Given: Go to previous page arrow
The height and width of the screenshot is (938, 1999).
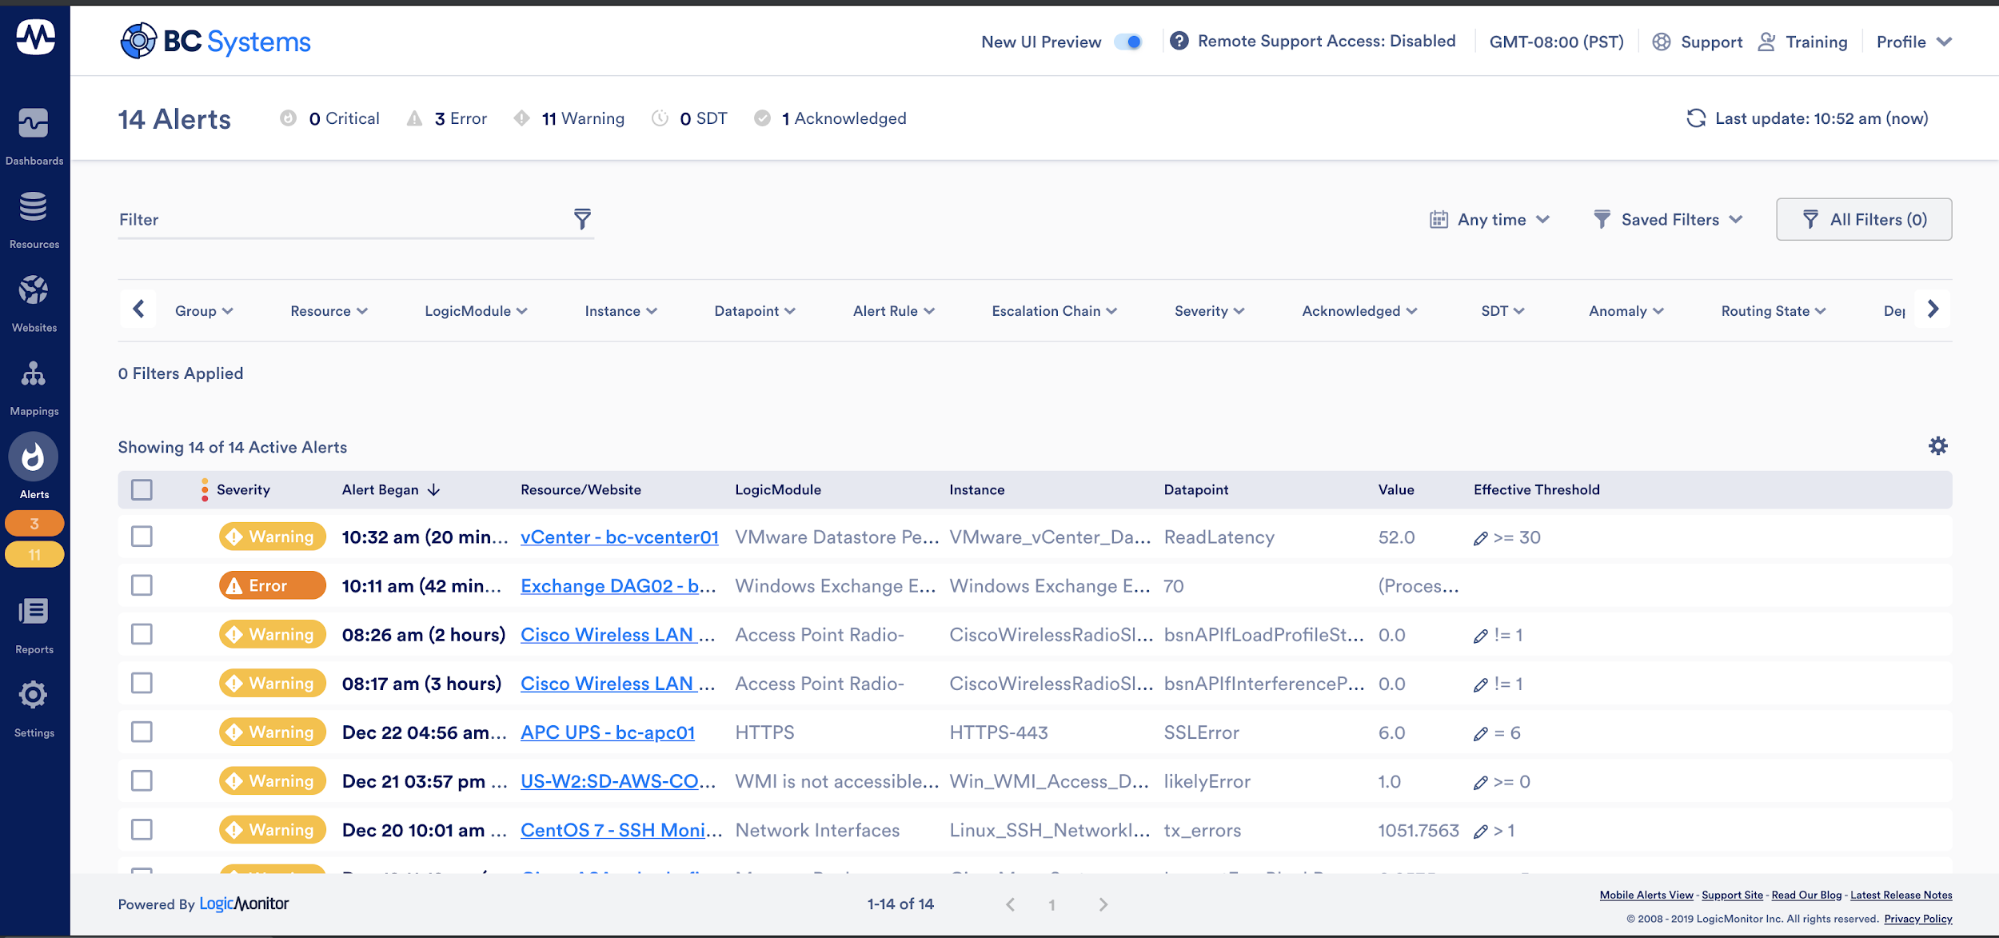Looking at the screenshot, I should [x=1010, y=904].
